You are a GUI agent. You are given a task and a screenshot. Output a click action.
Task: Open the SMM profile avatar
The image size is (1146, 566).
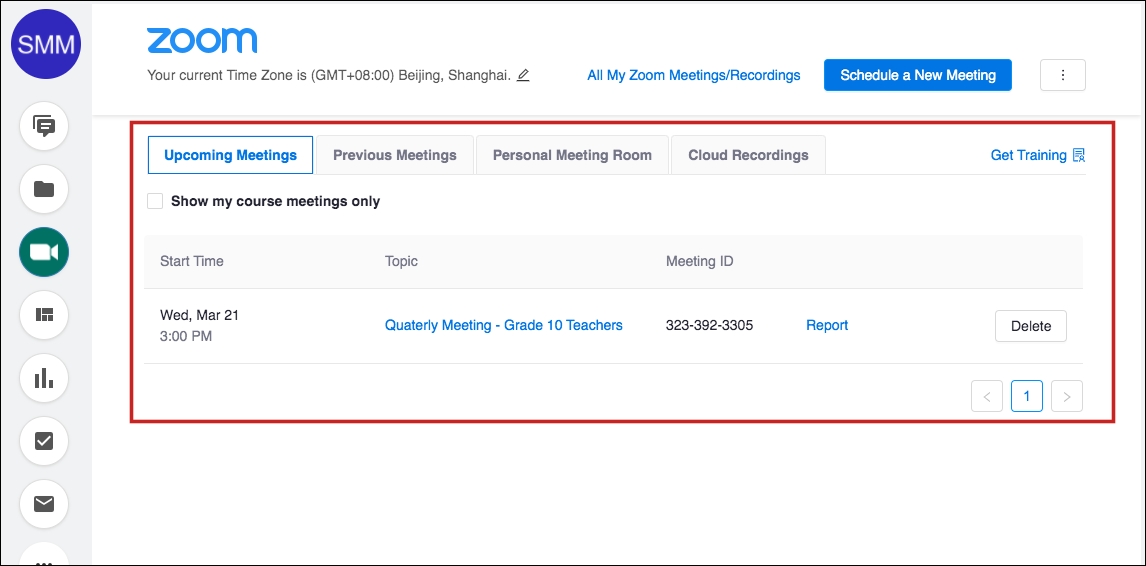45,45
